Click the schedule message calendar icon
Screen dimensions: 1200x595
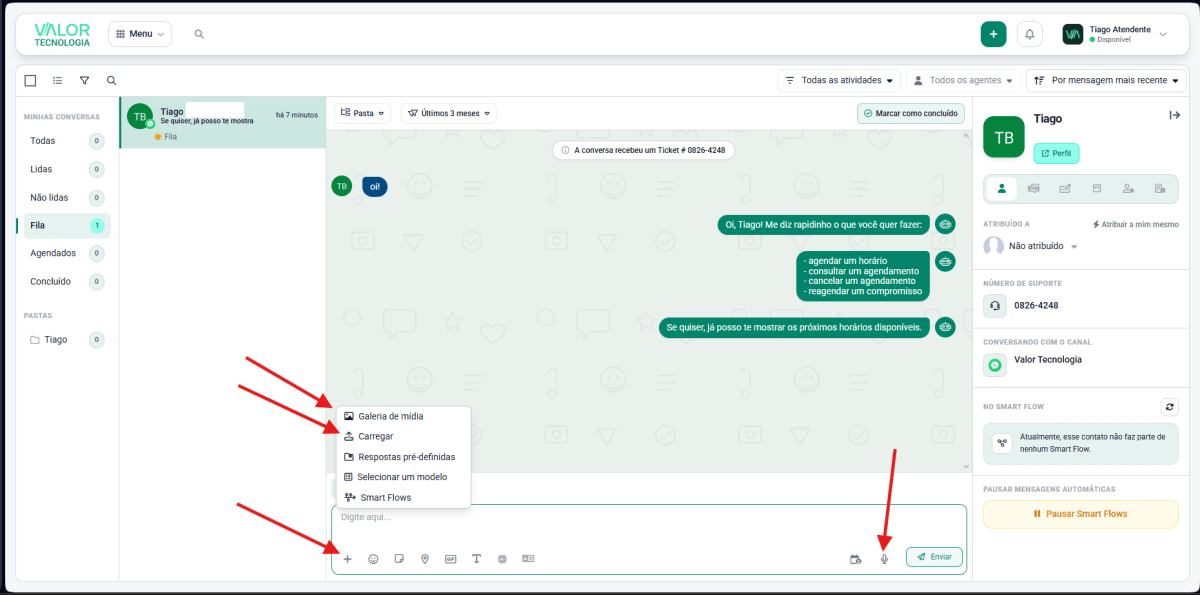[855, 559]
